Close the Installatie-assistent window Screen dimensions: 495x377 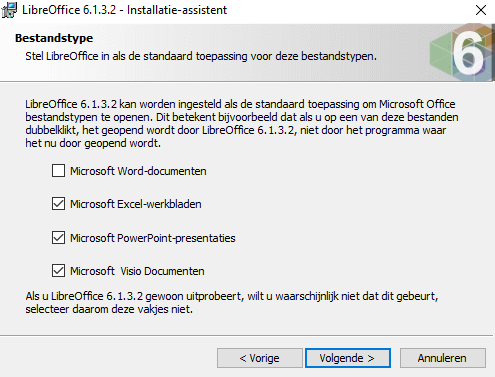481,10
